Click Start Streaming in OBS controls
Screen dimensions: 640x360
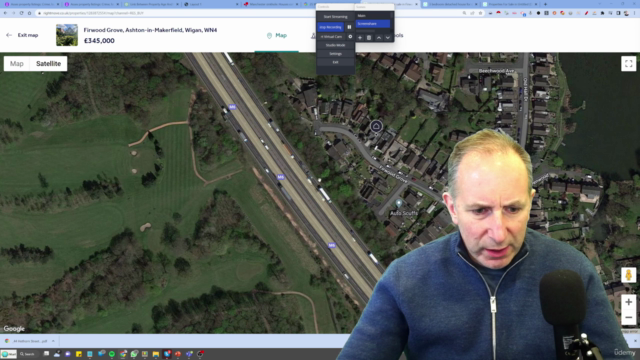[x=336, y=17]
